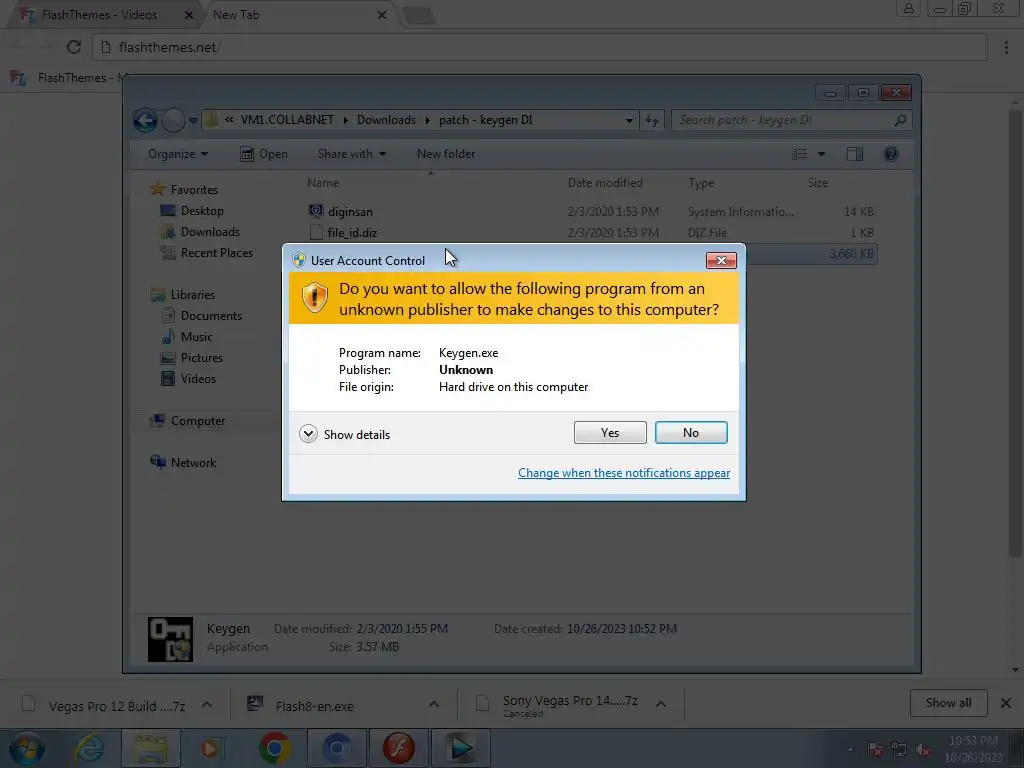This screenshot has width=1024, height=768.
Task: Click the Favorites star in the sidebar
Action: pyautogui.click(x=157, y=189)
